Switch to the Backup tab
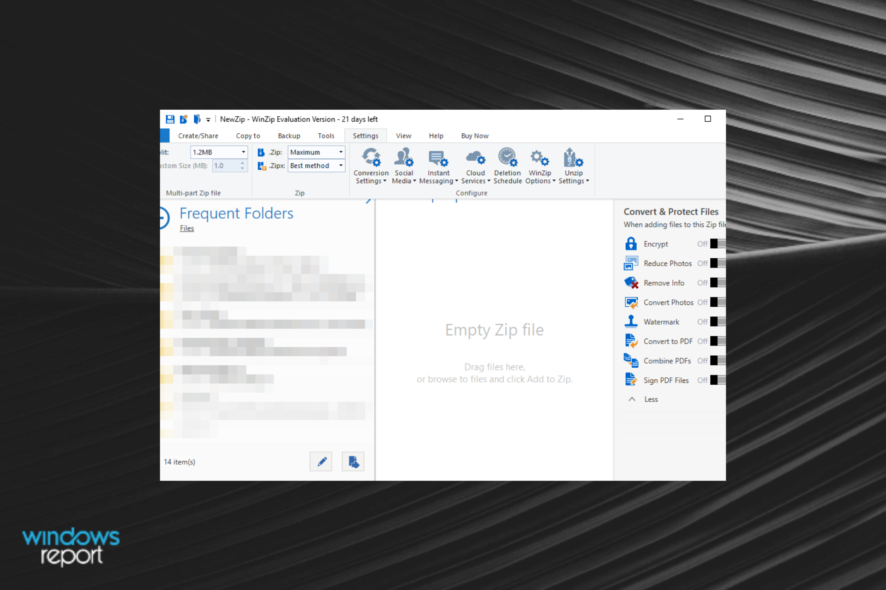Screen dimensions: 886x590 point(289,136)
